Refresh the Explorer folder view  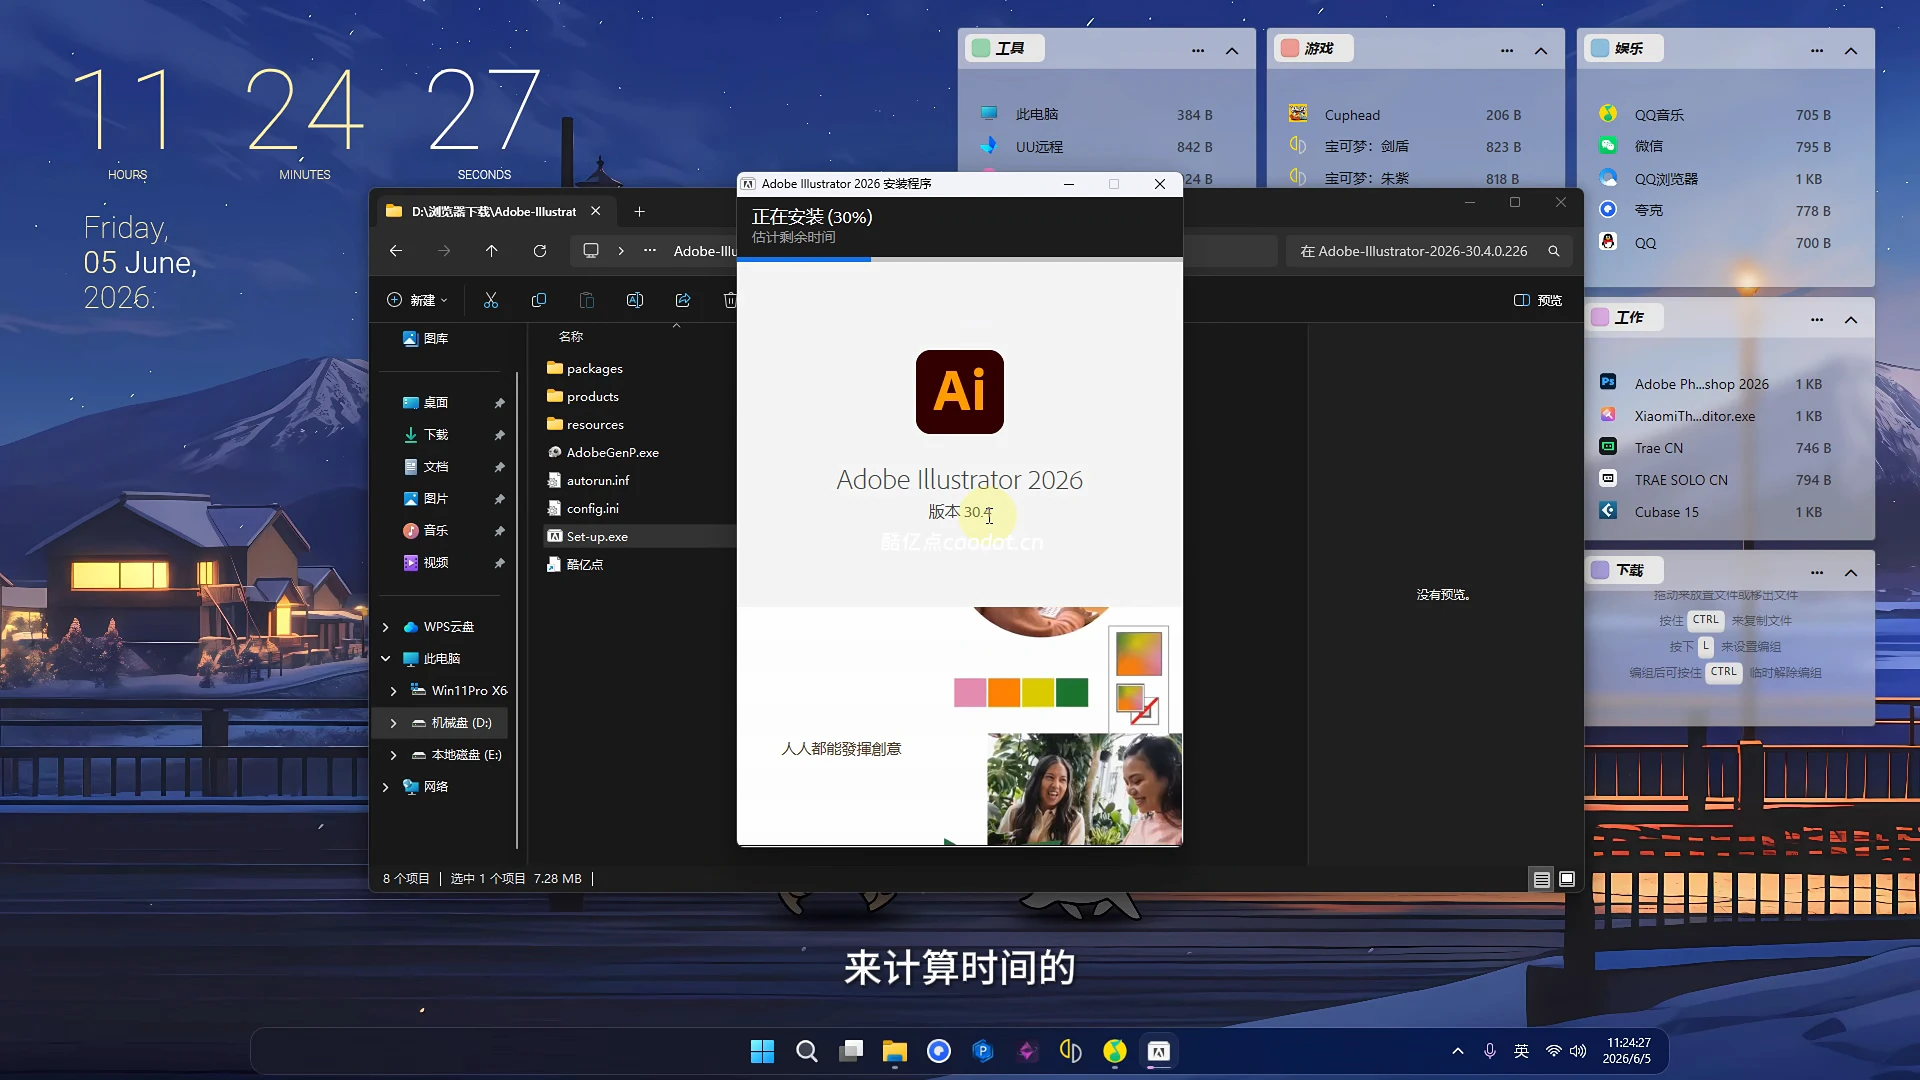click(539, 251)
